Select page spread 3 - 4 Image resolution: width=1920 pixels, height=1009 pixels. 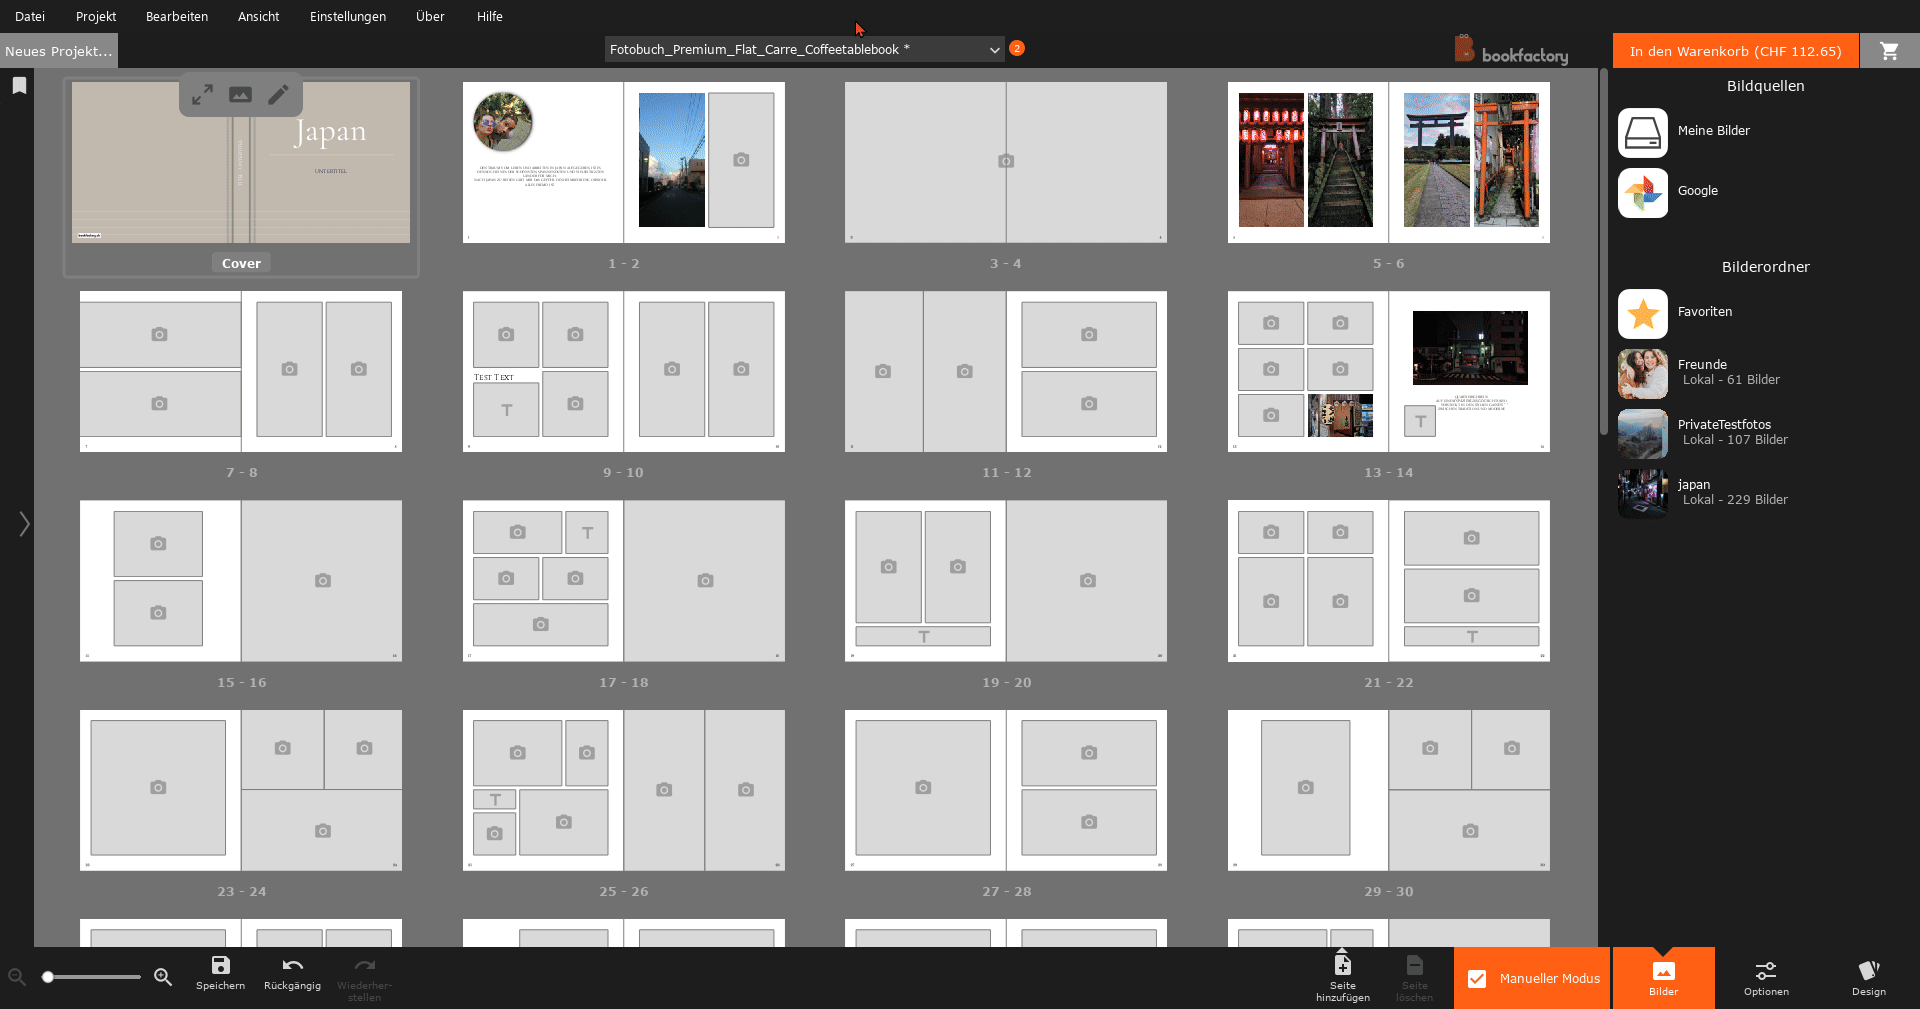(x=1006, y=162)
